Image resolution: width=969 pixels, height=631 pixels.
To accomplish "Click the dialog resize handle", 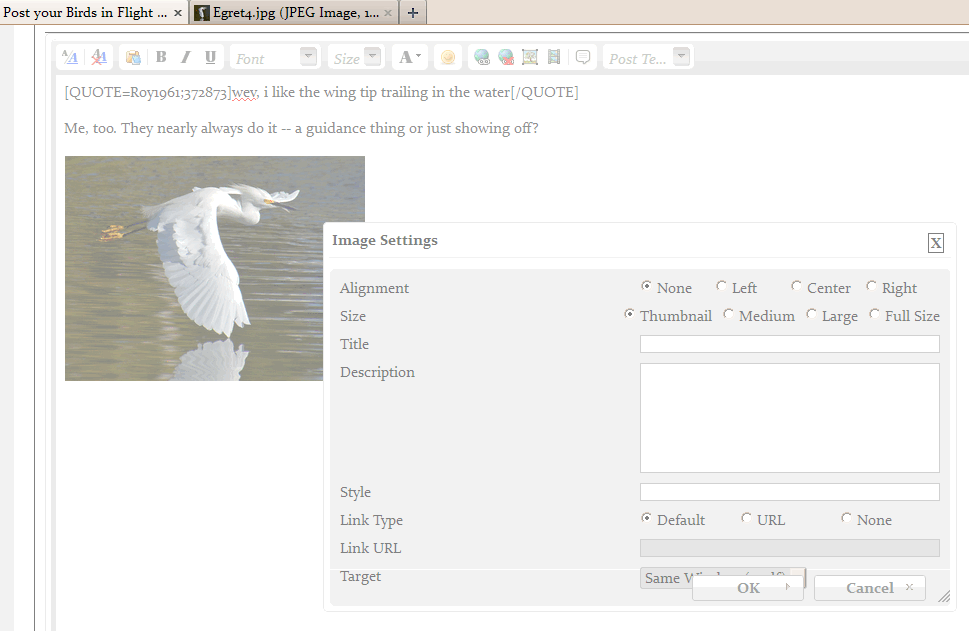I will (944, 596).
